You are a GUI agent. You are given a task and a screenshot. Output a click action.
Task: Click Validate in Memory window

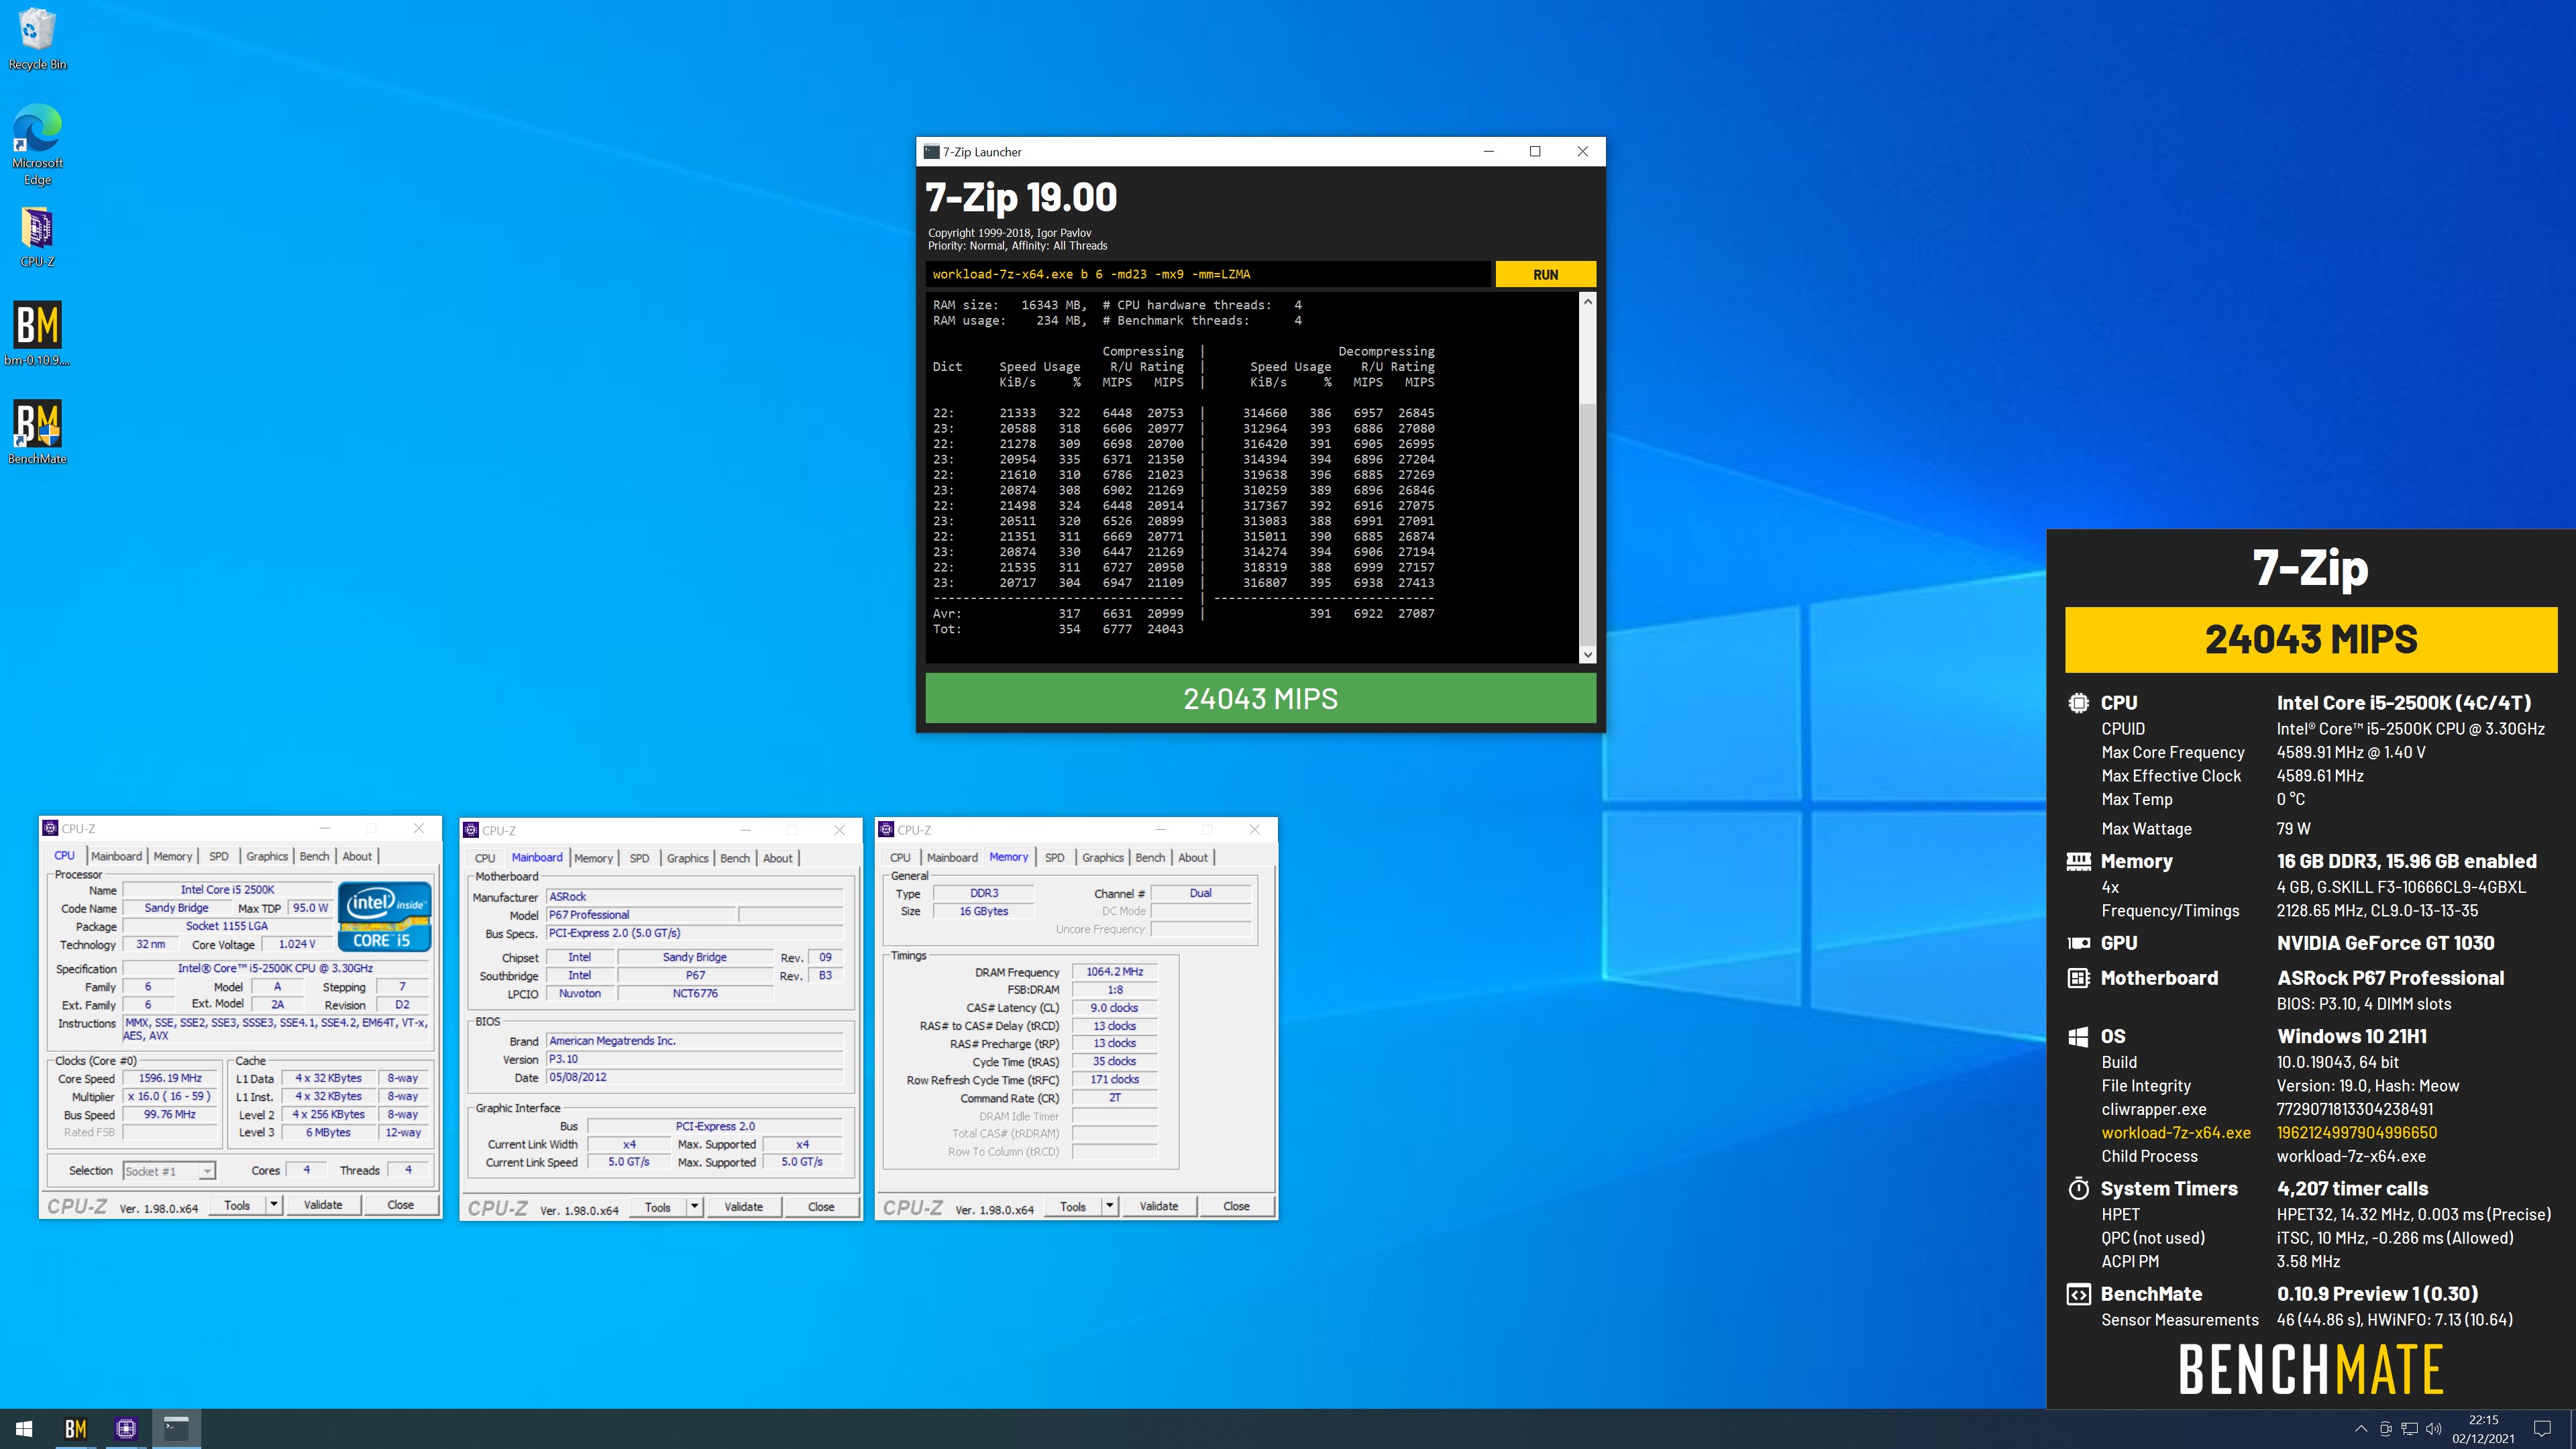(x=1159, y=1206)
